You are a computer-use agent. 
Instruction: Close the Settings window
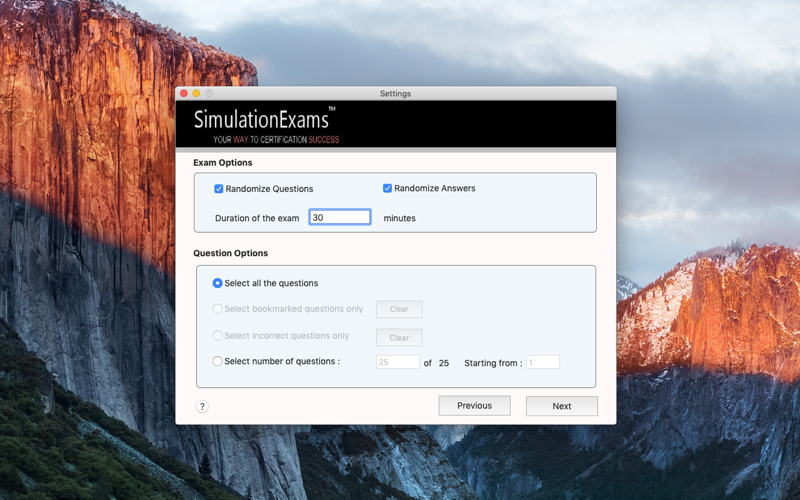tap(184, 93)
